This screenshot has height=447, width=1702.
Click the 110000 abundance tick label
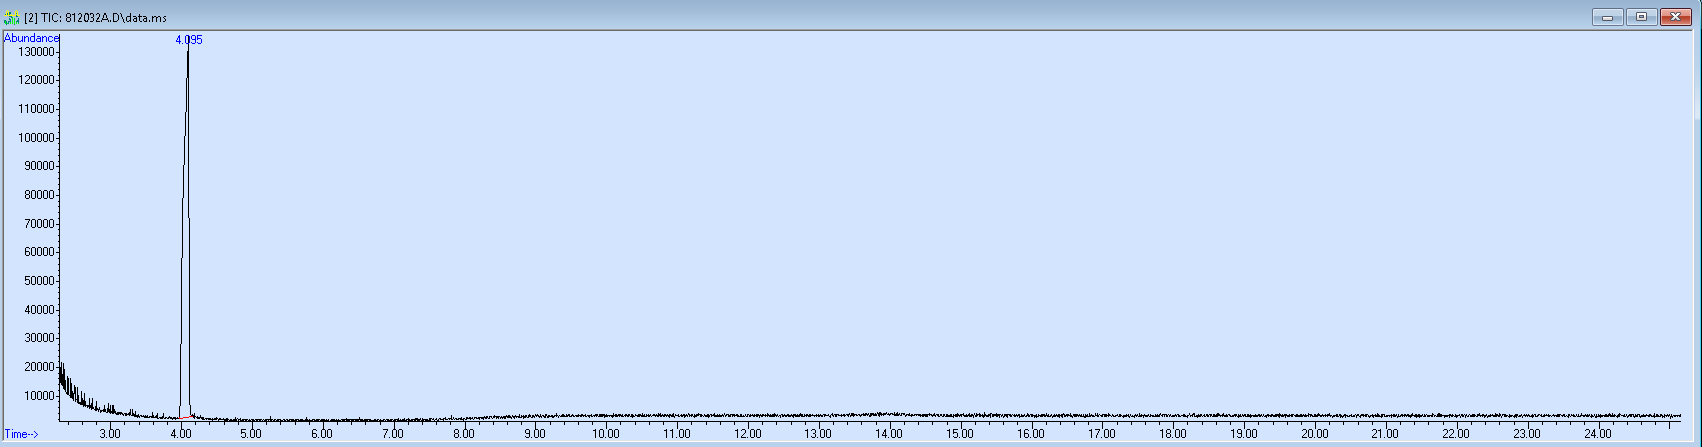[36, 109]
